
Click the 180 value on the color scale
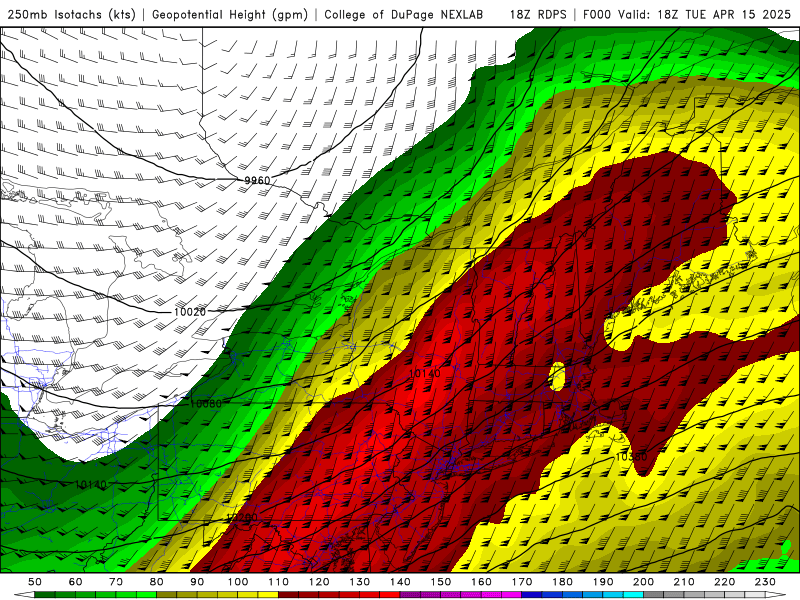(562, 582)
